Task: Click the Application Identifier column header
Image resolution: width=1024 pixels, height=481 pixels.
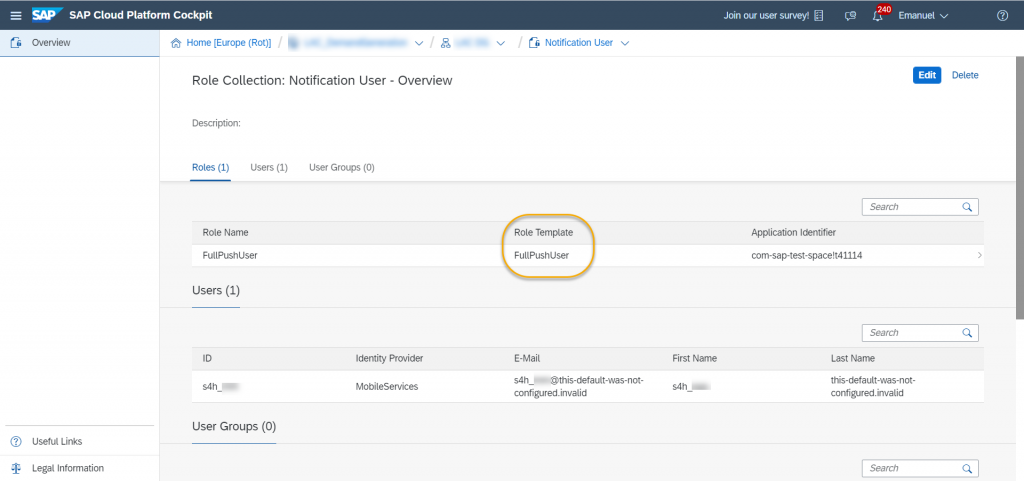Action: click(x=793, y=233)
